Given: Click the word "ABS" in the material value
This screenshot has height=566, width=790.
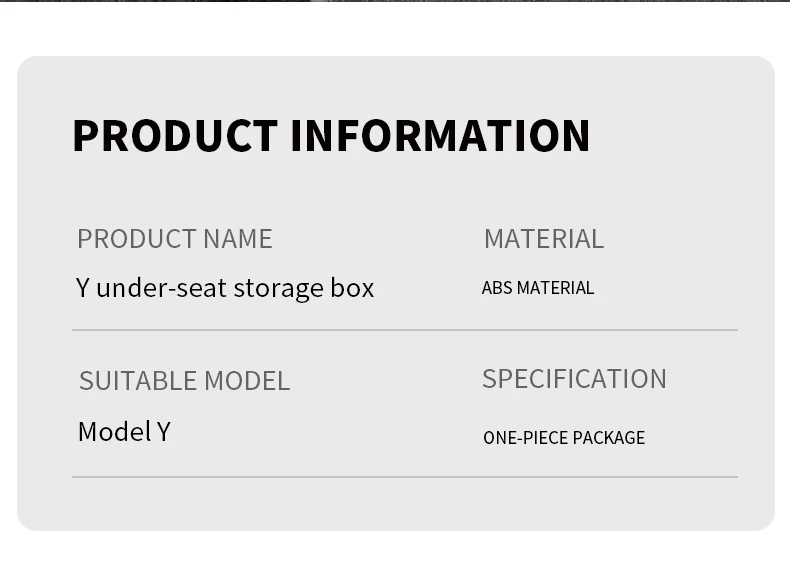Looking at the screenshot, I should (x=497, y=288).
